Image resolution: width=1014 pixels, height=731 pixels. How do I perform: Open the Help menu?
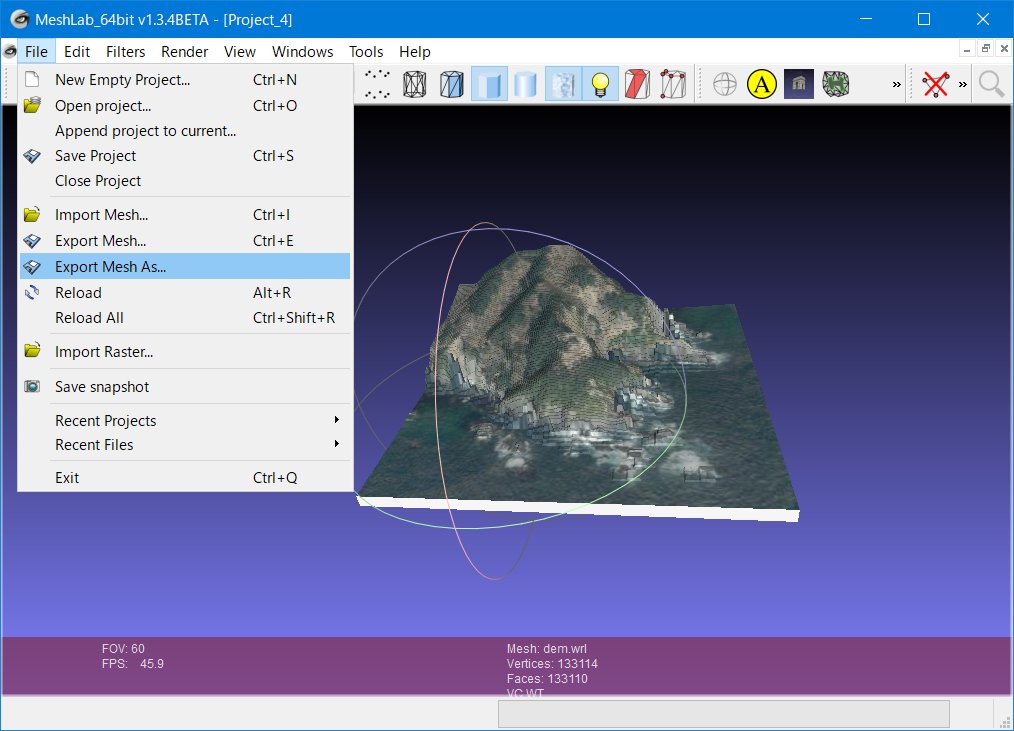click(x=415, y=52)
